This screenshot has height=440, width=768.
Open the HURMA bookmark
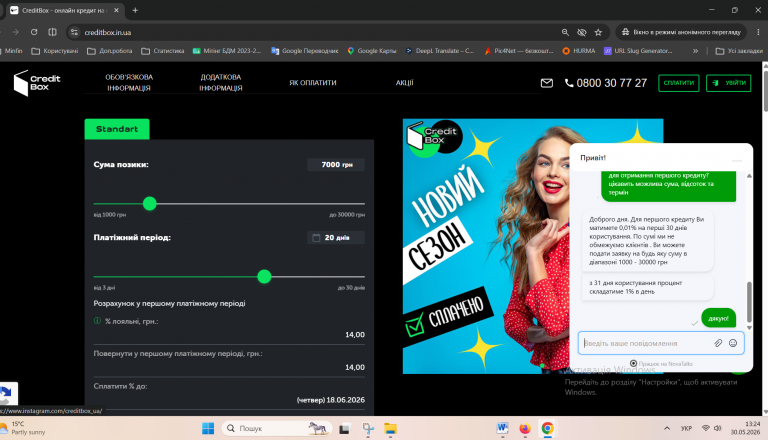578,51
